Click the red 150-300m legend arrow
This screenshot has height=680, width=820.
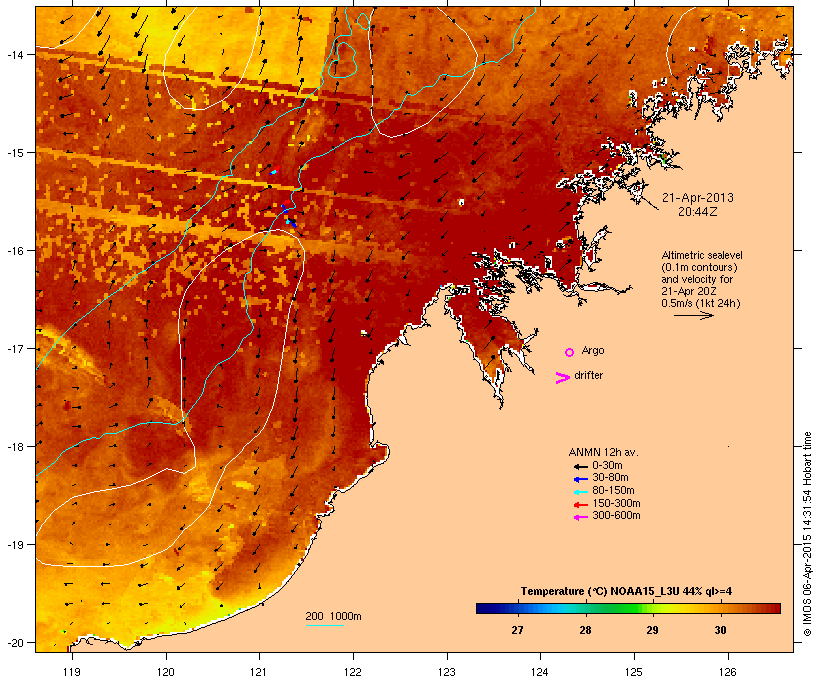580,504
